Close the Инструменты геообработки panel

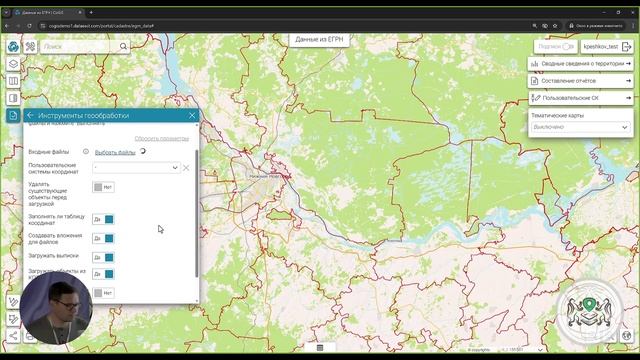192,116
